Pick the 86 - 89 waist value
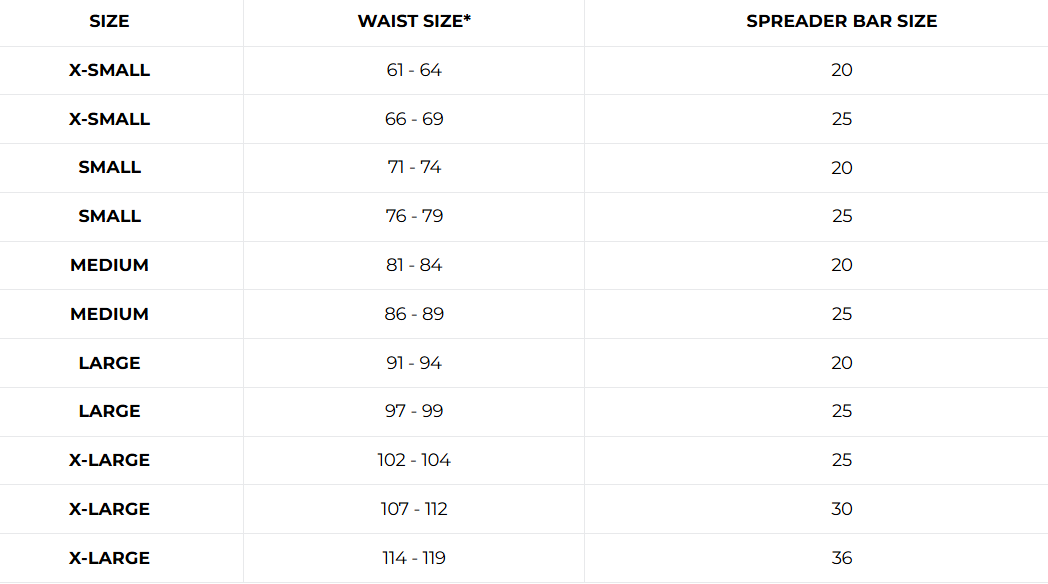 click(x=414, y=314)
